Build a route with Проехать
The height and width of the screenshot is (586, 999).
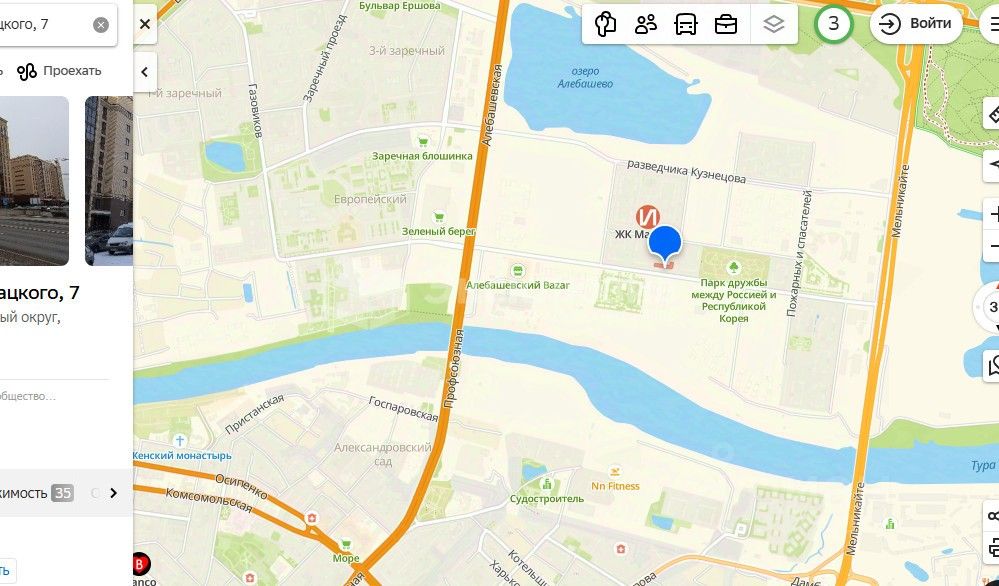coord(59,71)
